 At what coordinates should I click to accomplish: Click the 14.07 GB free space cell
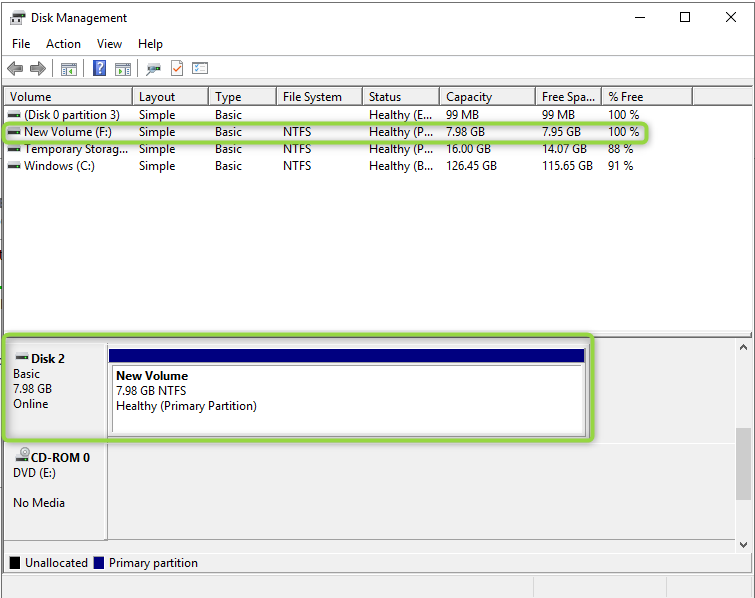click(x=564, y=149)
